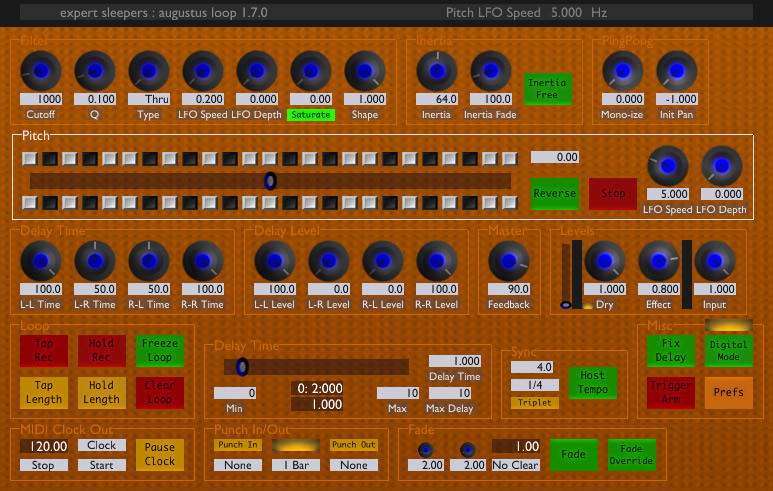Click the Trigger Arm button
773x491 pixels.
[x=670, y=392]
